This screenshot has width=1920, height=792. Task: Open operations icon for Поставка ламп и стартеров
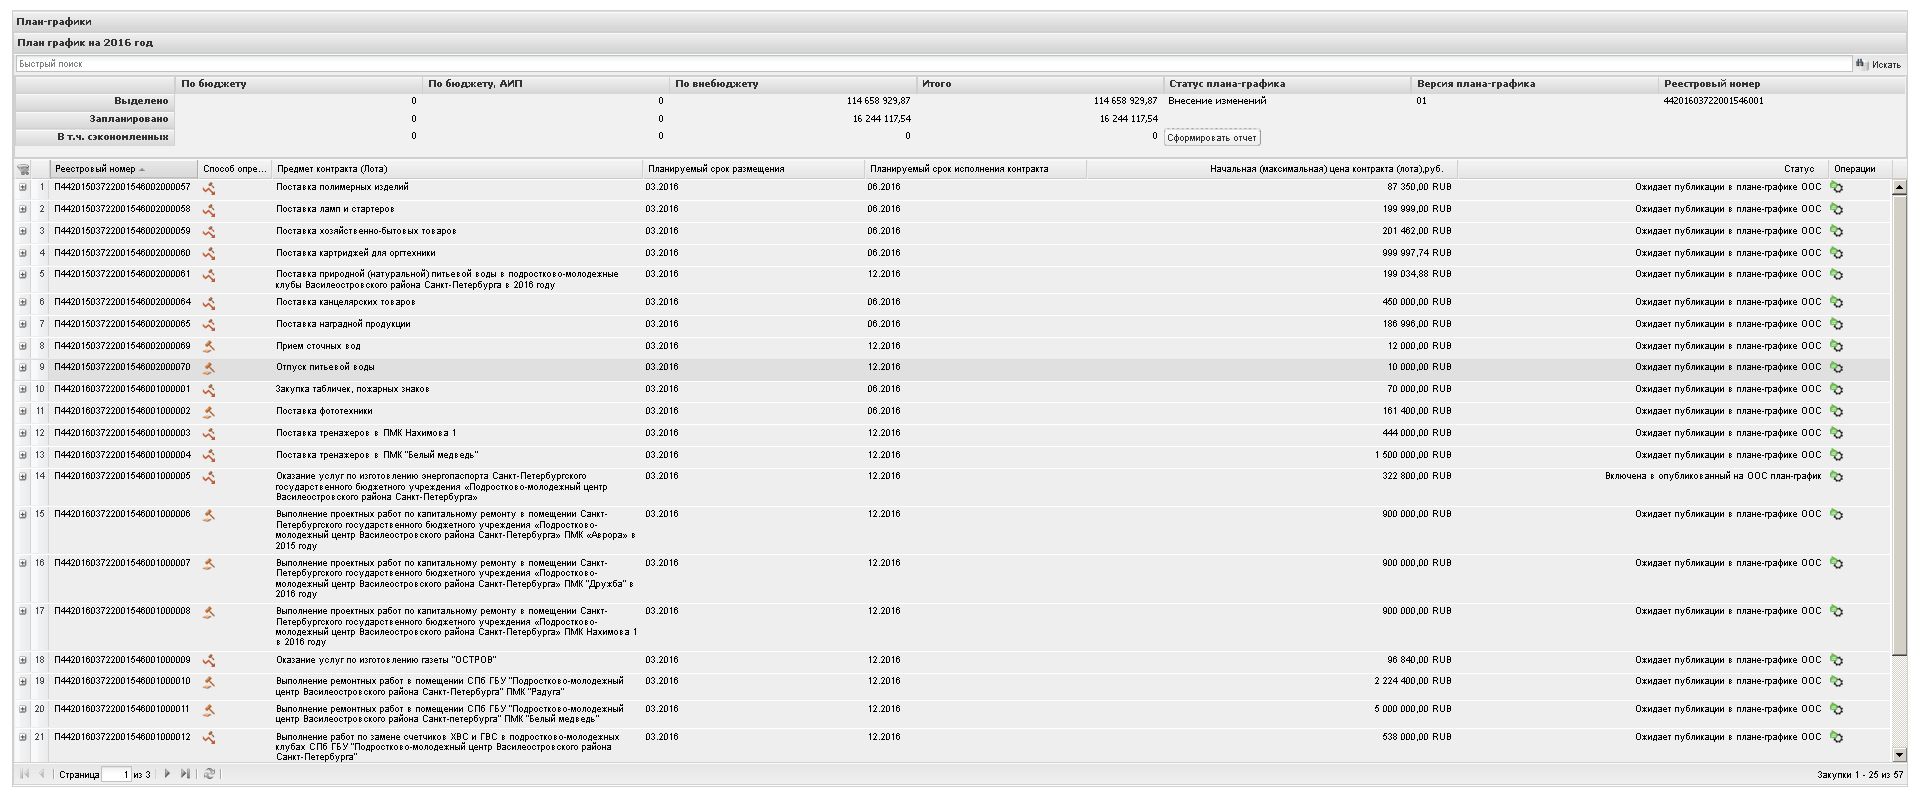pyautogui.click(x=1836, y=210)
